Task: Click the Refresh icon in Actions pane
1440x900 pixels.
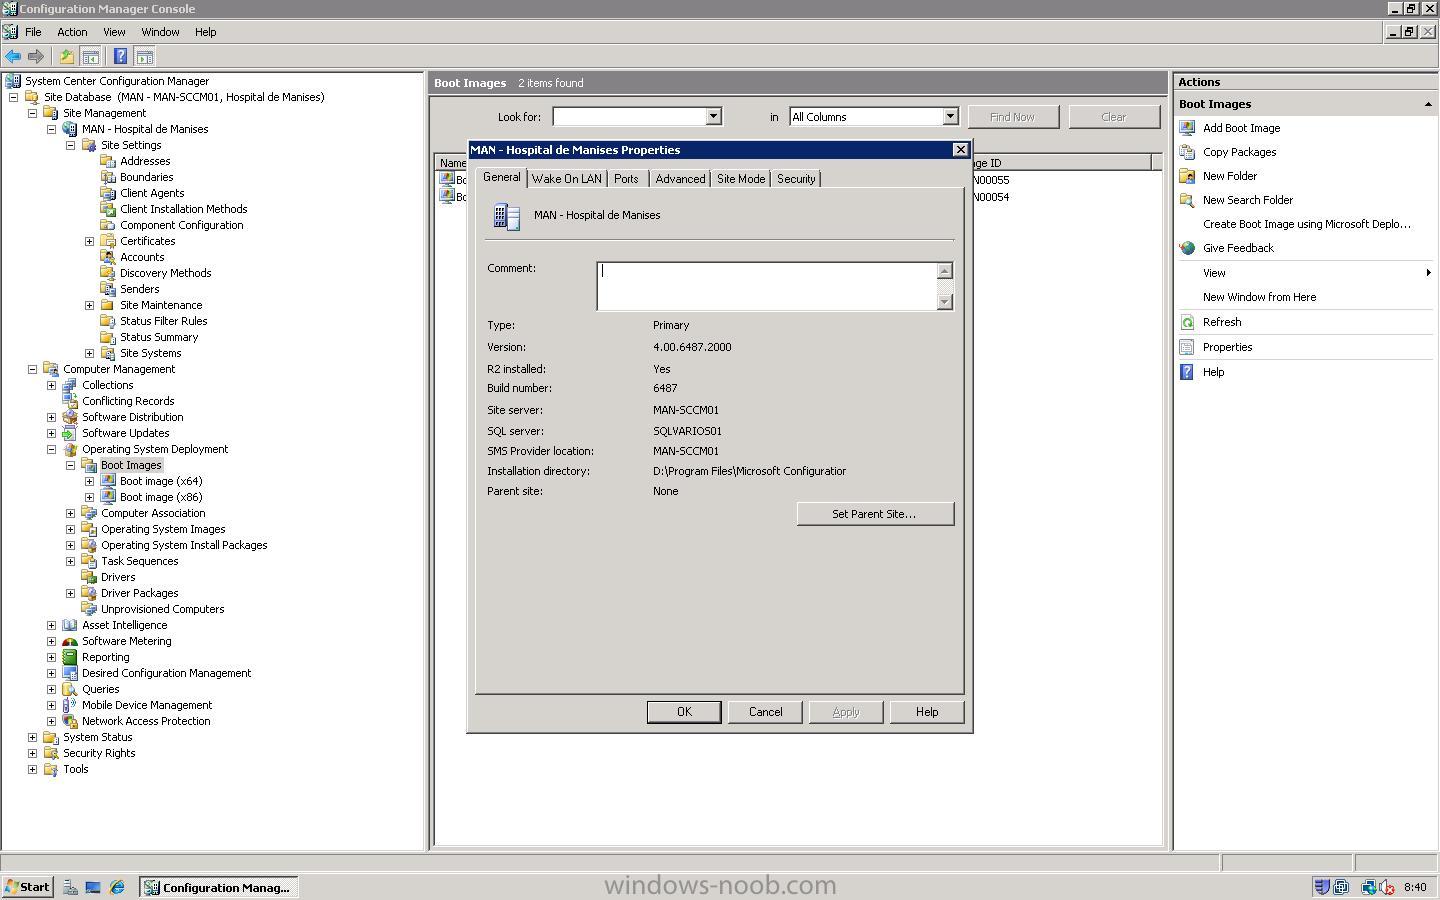Action: click(x=1187, y=322)
